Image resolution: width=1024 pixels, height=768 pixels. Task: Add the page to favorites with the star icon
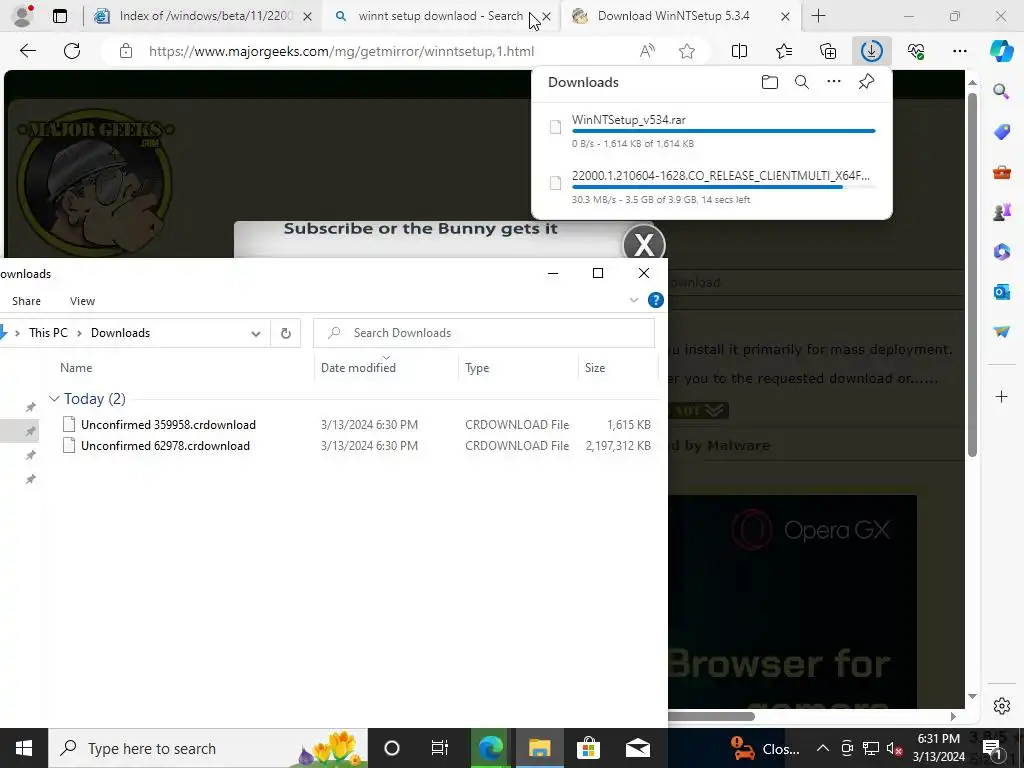(x=686, y=51)
